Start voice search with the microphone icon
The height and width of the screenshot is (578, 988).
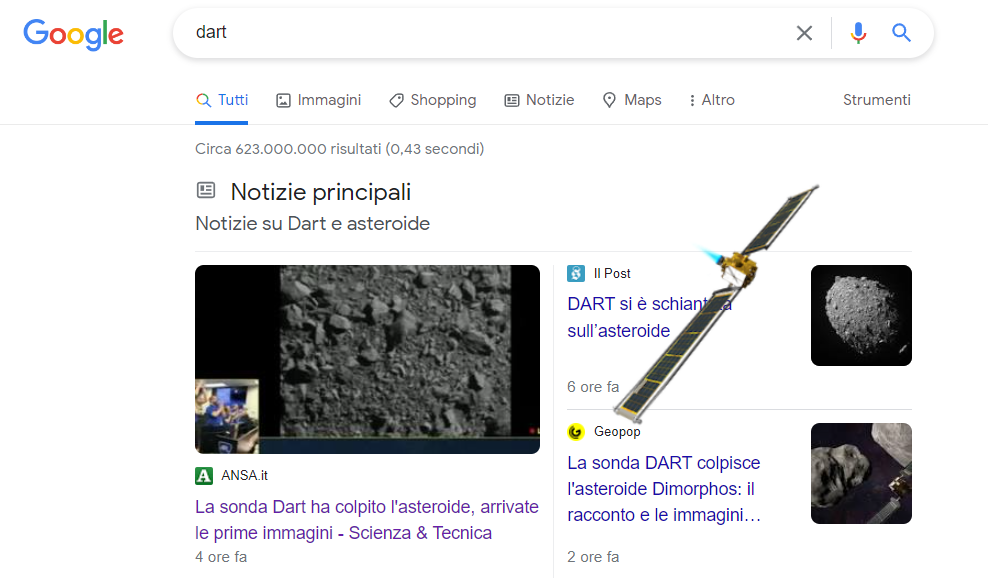click(858, 33)
